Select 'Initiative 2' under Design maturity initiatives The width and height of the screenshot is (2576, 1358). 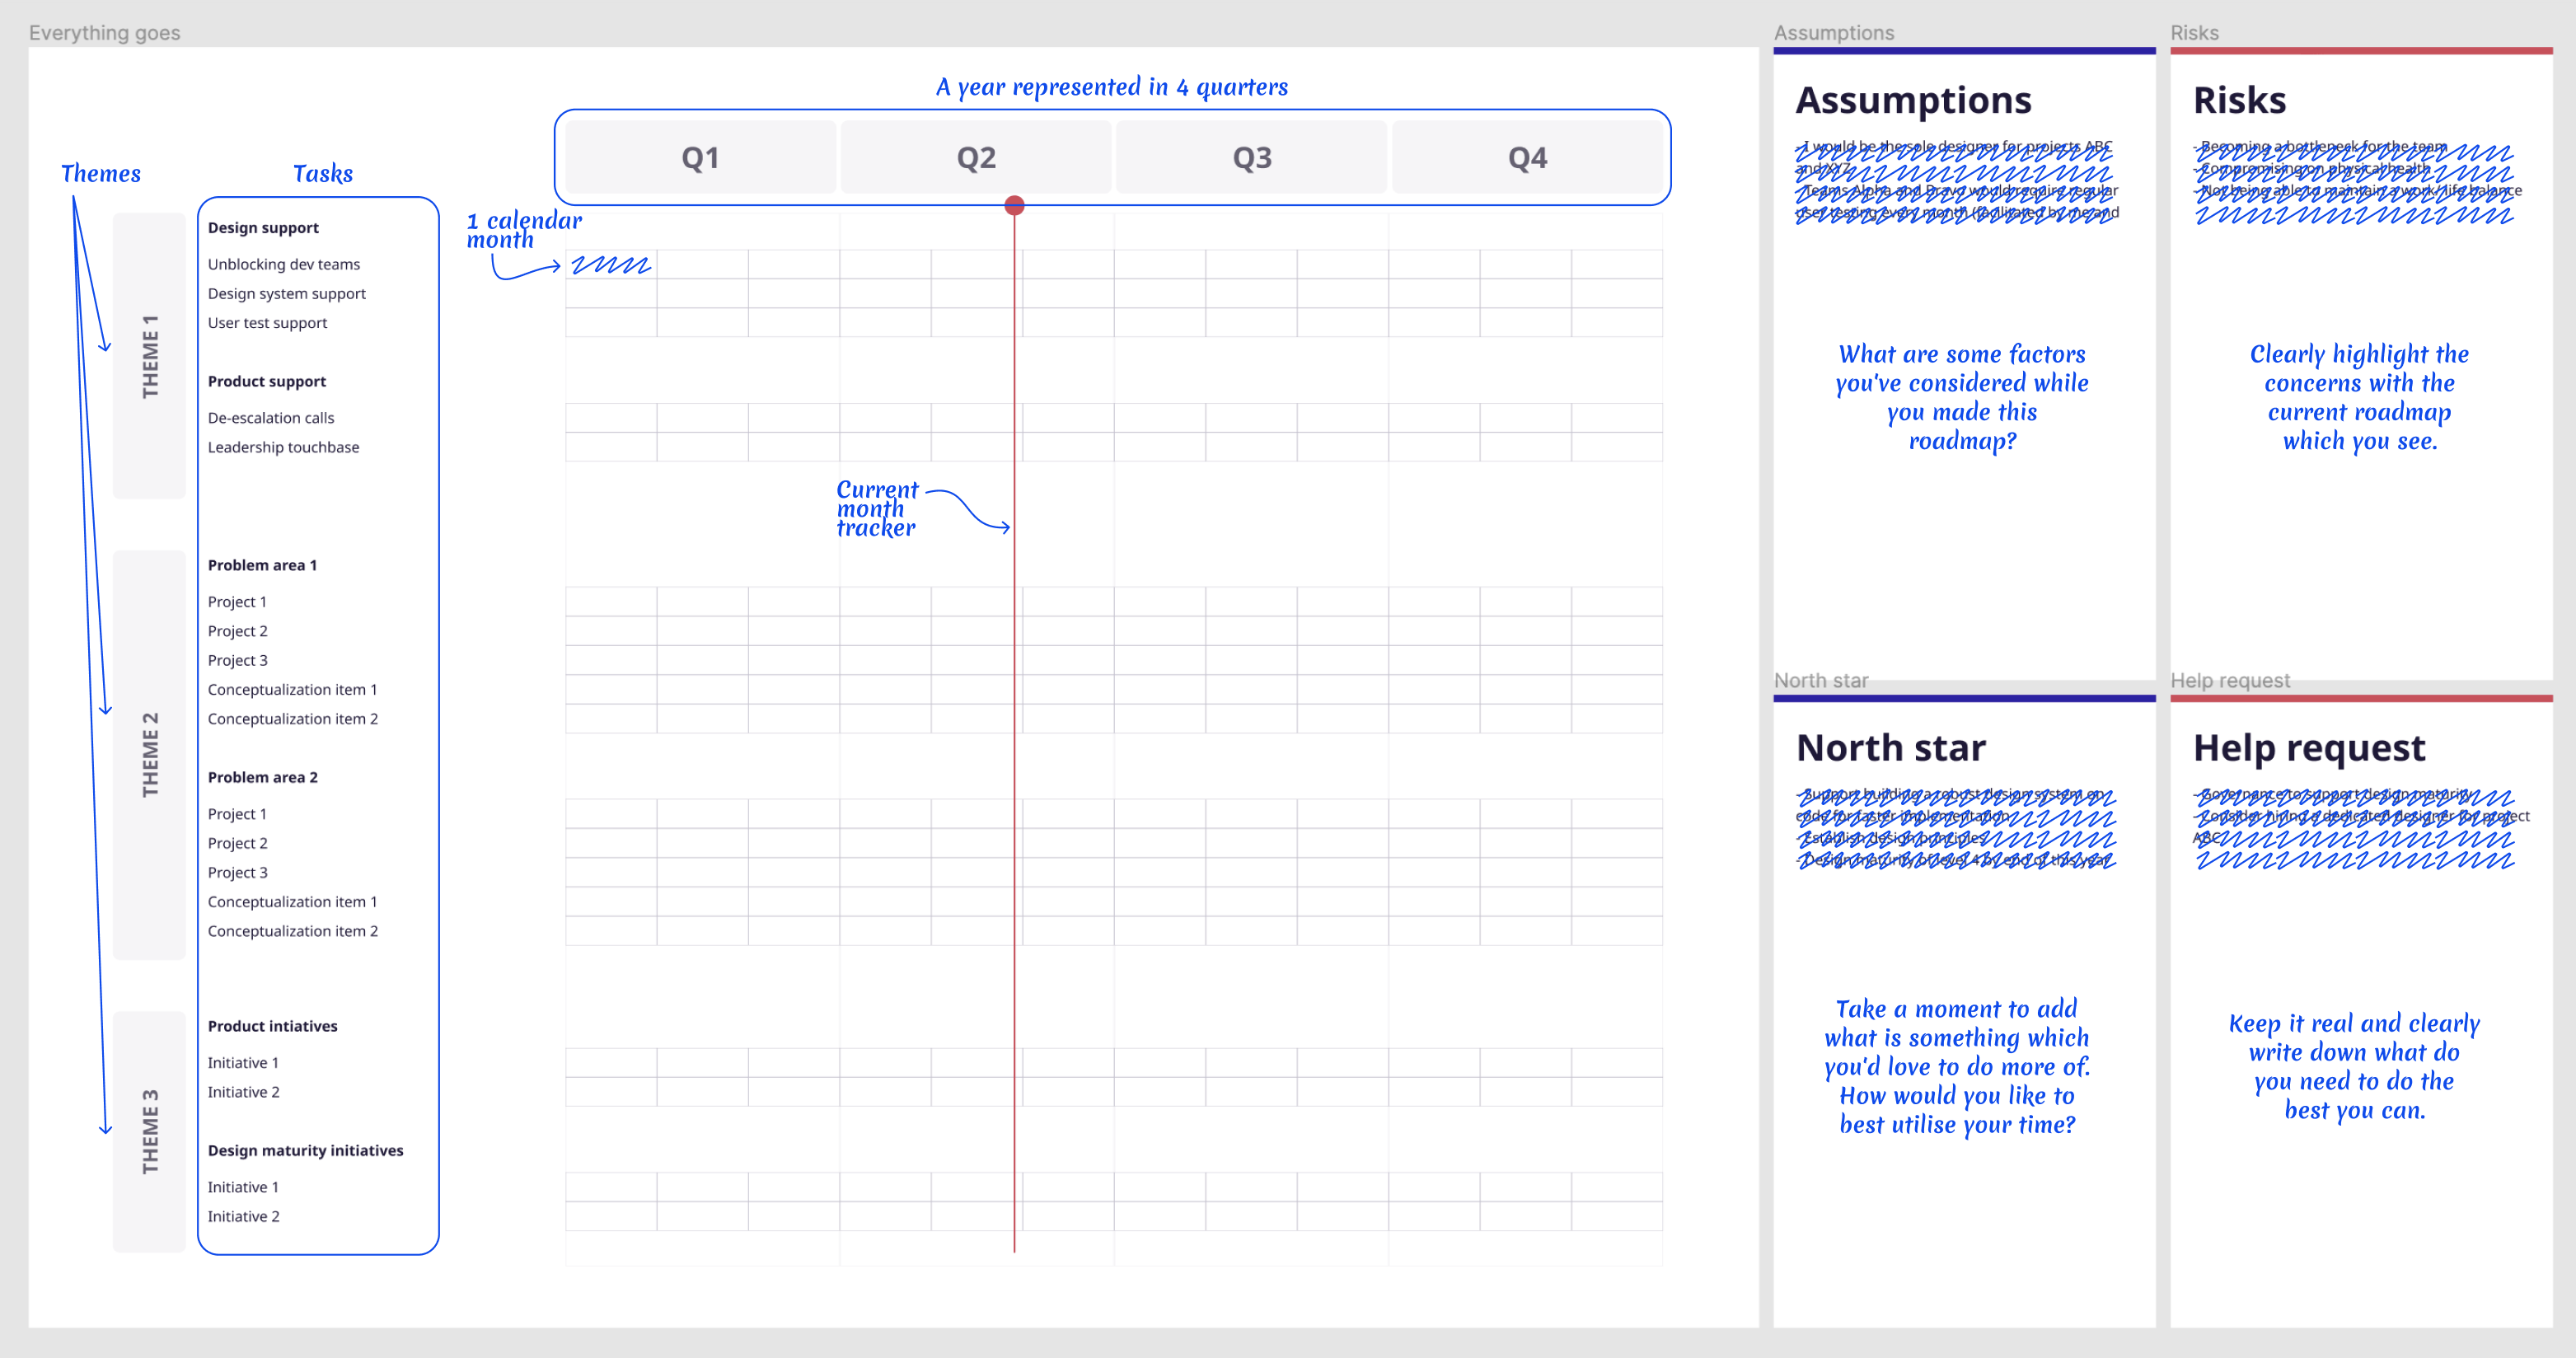[243, 1216]
